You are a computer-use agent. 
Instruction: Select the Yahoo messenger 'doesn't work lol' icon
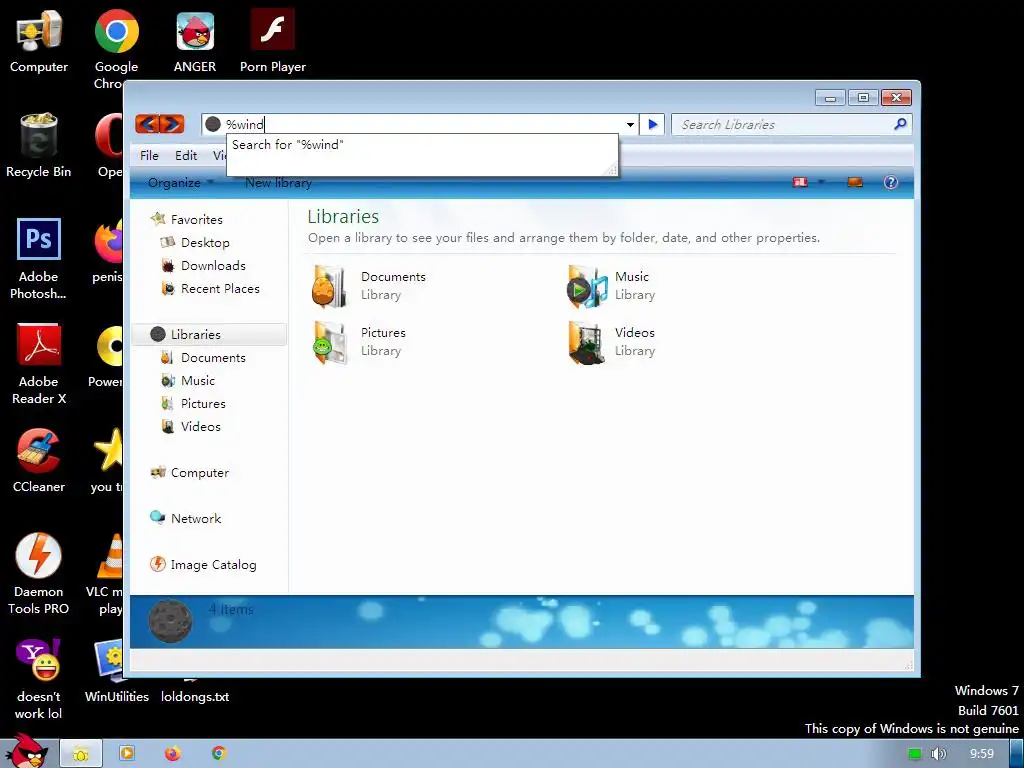(39, 679)
